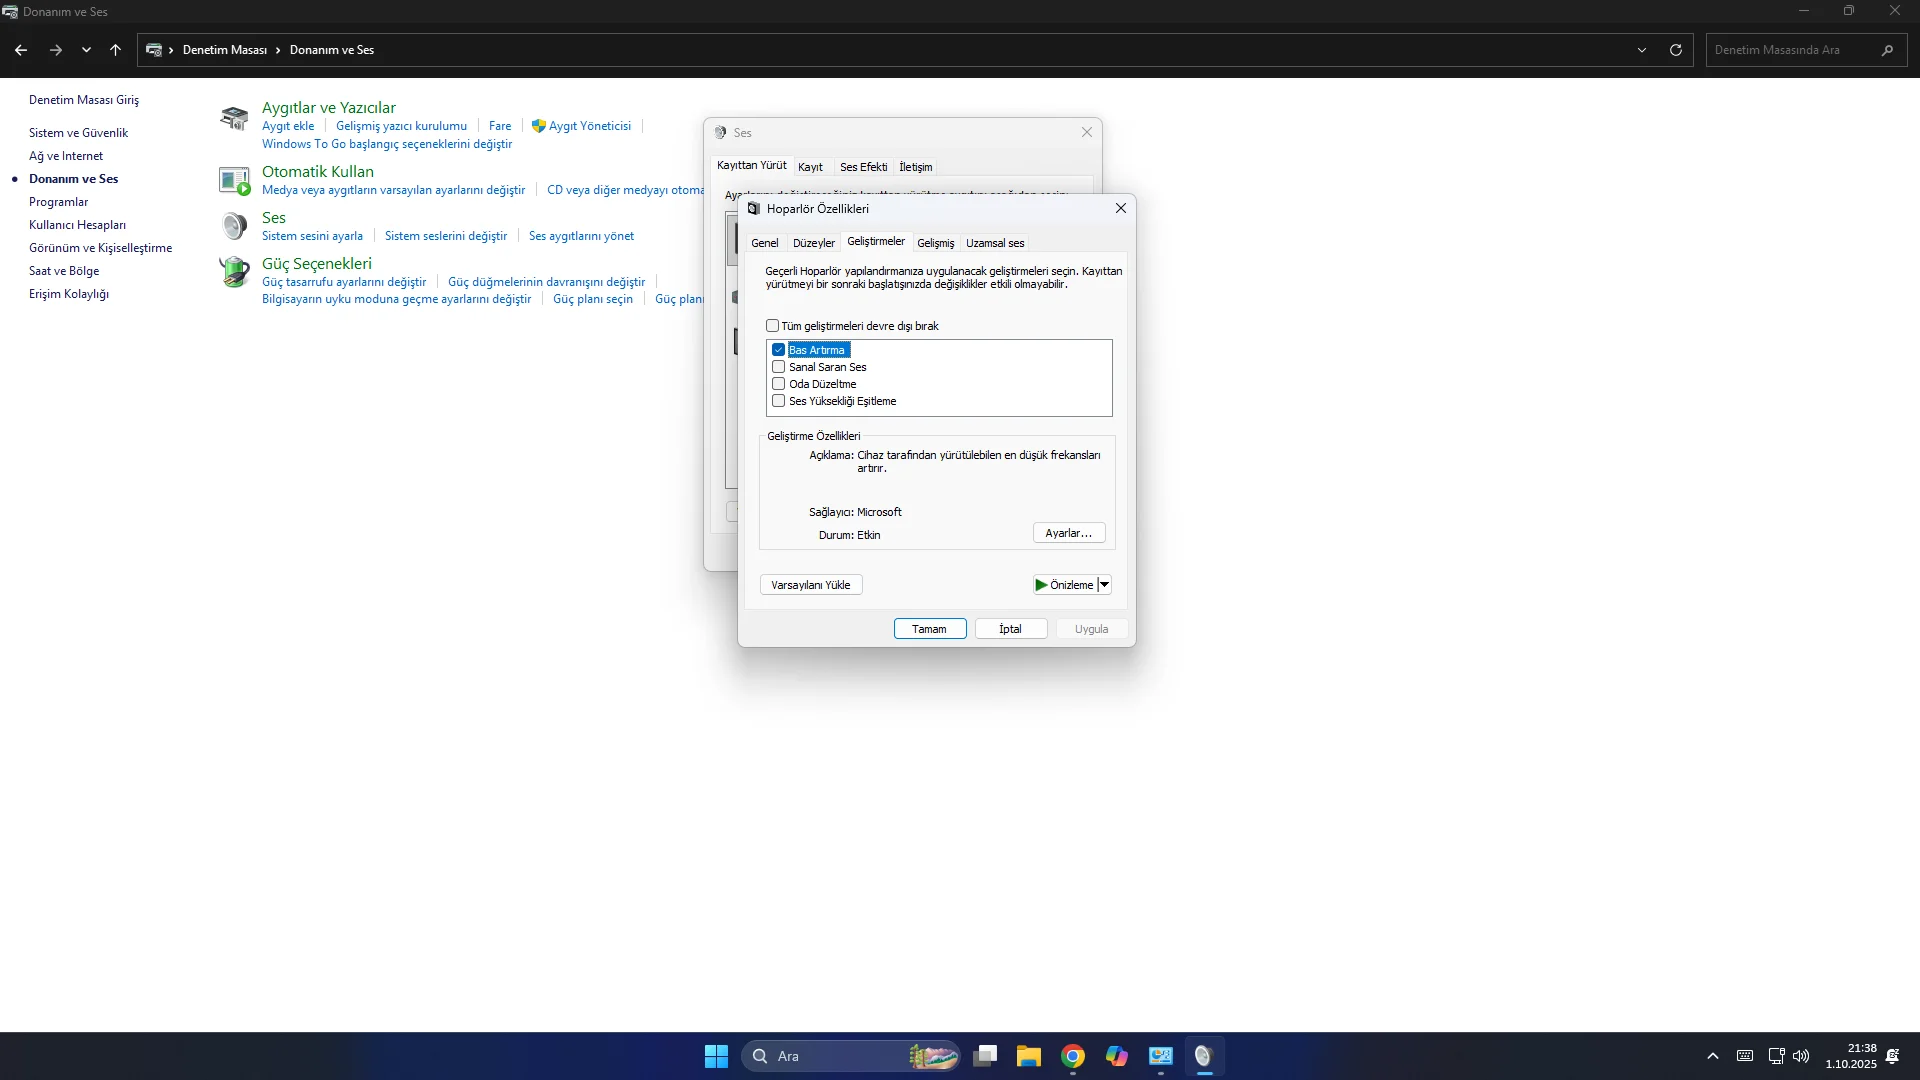Enable Sanal Saran Ses checkbox
Image resolution: width=1920 pixels, height=1080 pixels.
click(778, 367)
